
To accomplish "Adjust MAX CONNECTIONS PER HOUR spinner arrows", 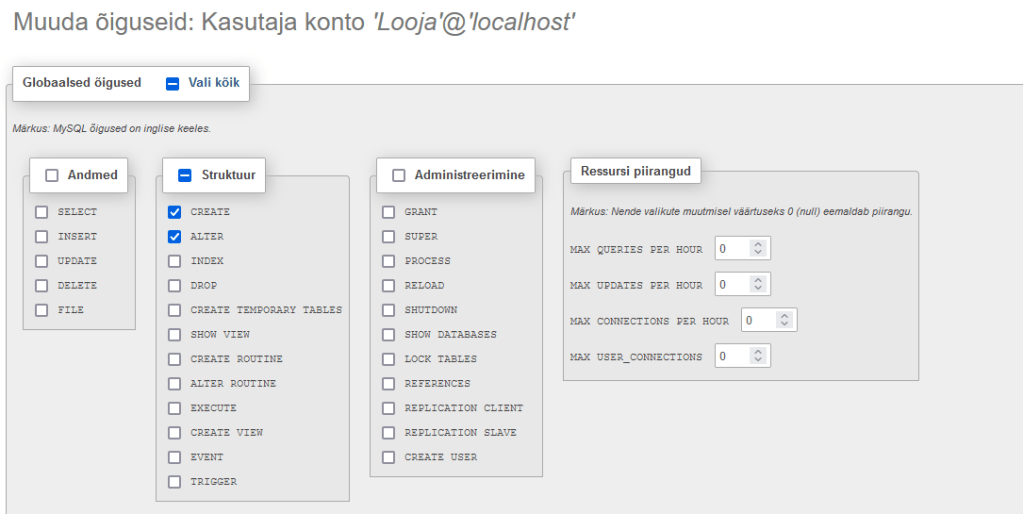I will 785,320.
